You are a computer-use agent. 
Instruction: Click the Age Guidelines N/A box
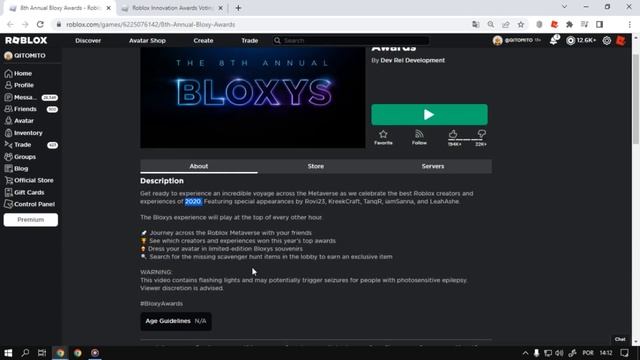(176, 321)
